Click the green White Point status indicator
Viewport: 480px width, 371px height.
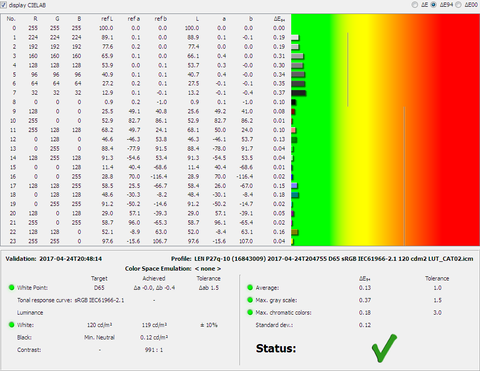(12, 287)
